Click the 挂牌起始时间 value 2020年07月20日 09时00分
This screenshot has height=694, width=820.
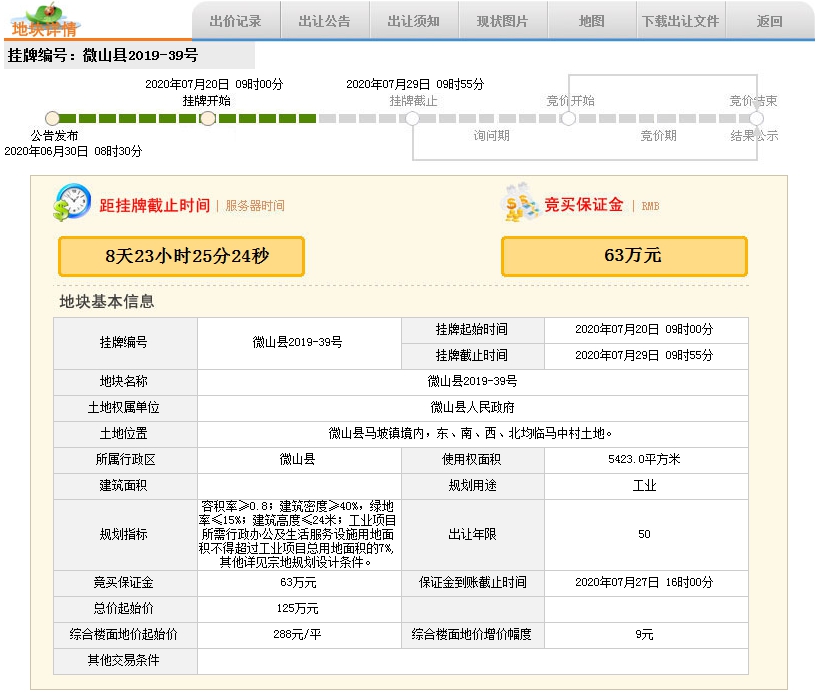pos(644,329)
